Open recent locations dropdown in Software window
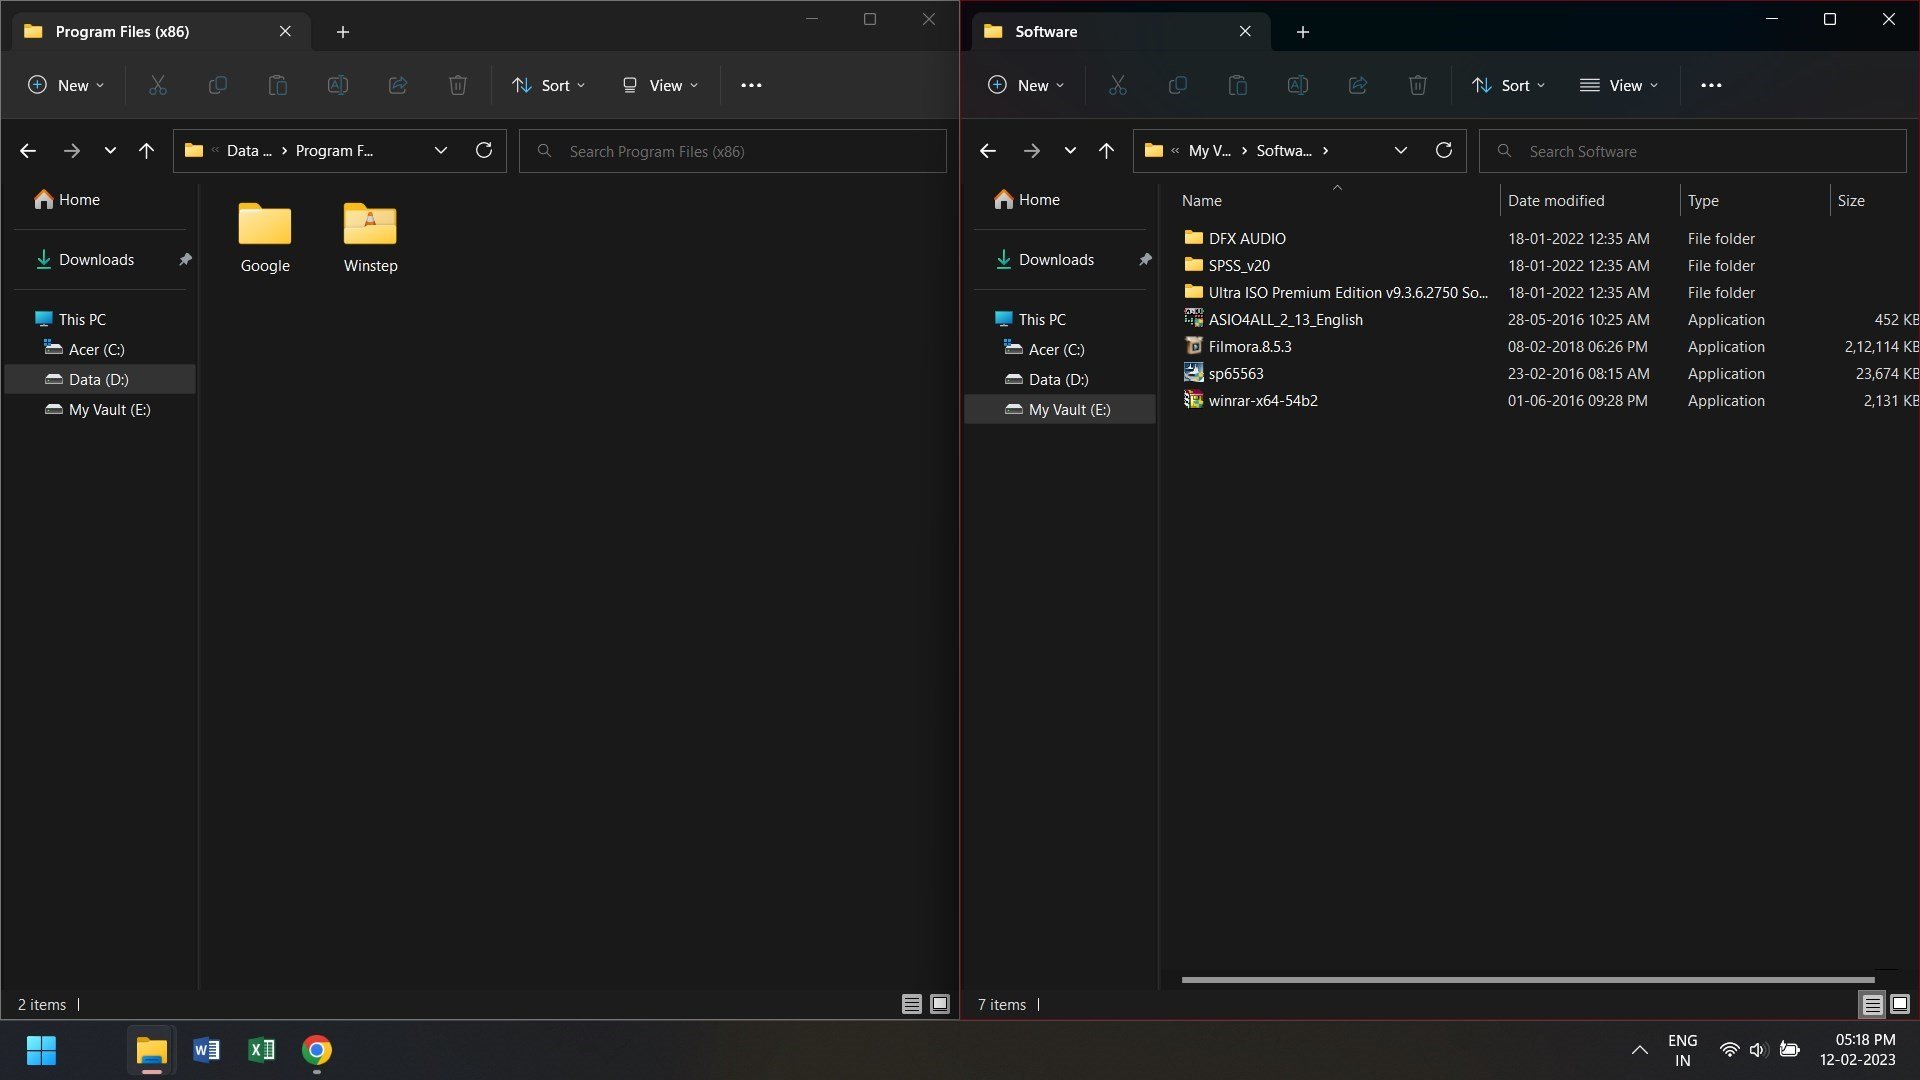1920x1080 pixels. tap(1070, 151)
